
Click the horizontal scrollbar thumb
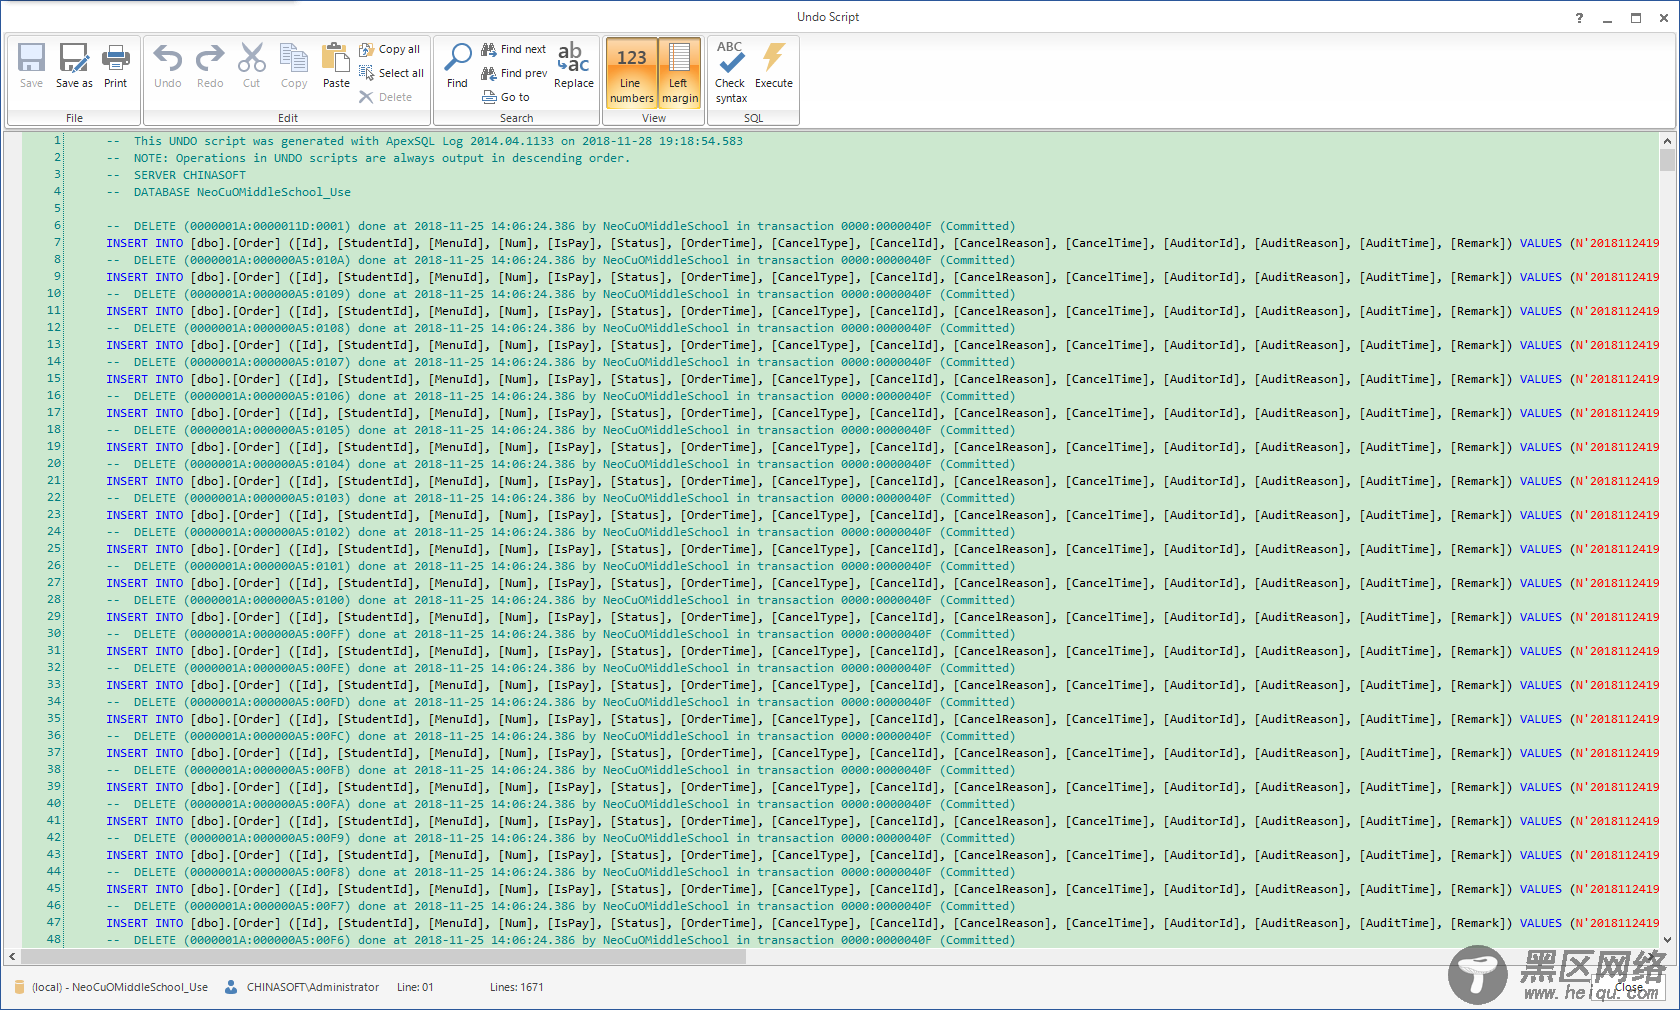pos(383,957)
